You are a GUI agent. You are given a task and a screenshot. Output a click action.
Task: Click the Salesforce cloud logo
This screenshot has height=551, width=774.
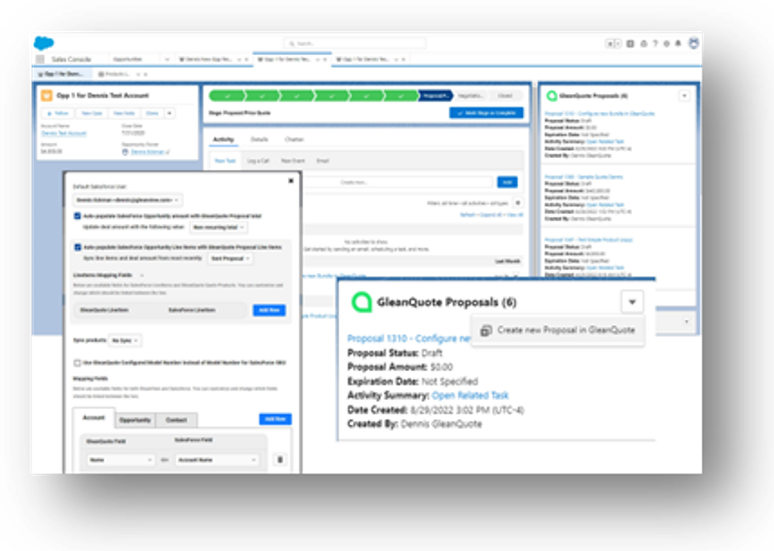pos(44,43)
